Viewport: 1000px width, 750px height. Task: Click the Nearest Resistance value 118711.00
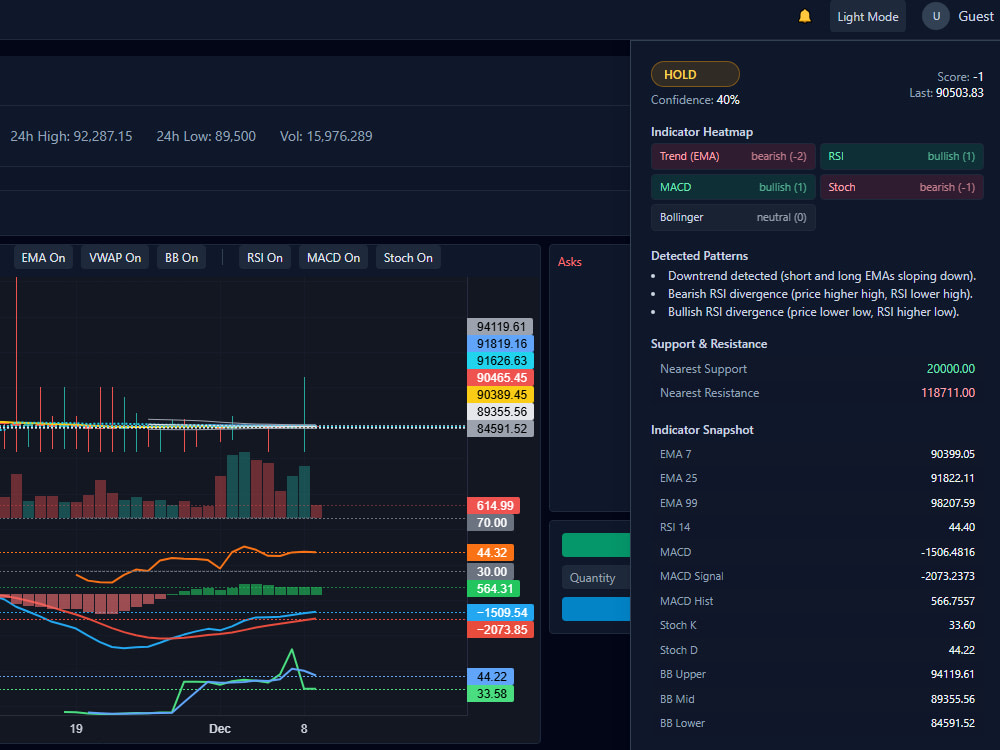[x=948, y=393]
